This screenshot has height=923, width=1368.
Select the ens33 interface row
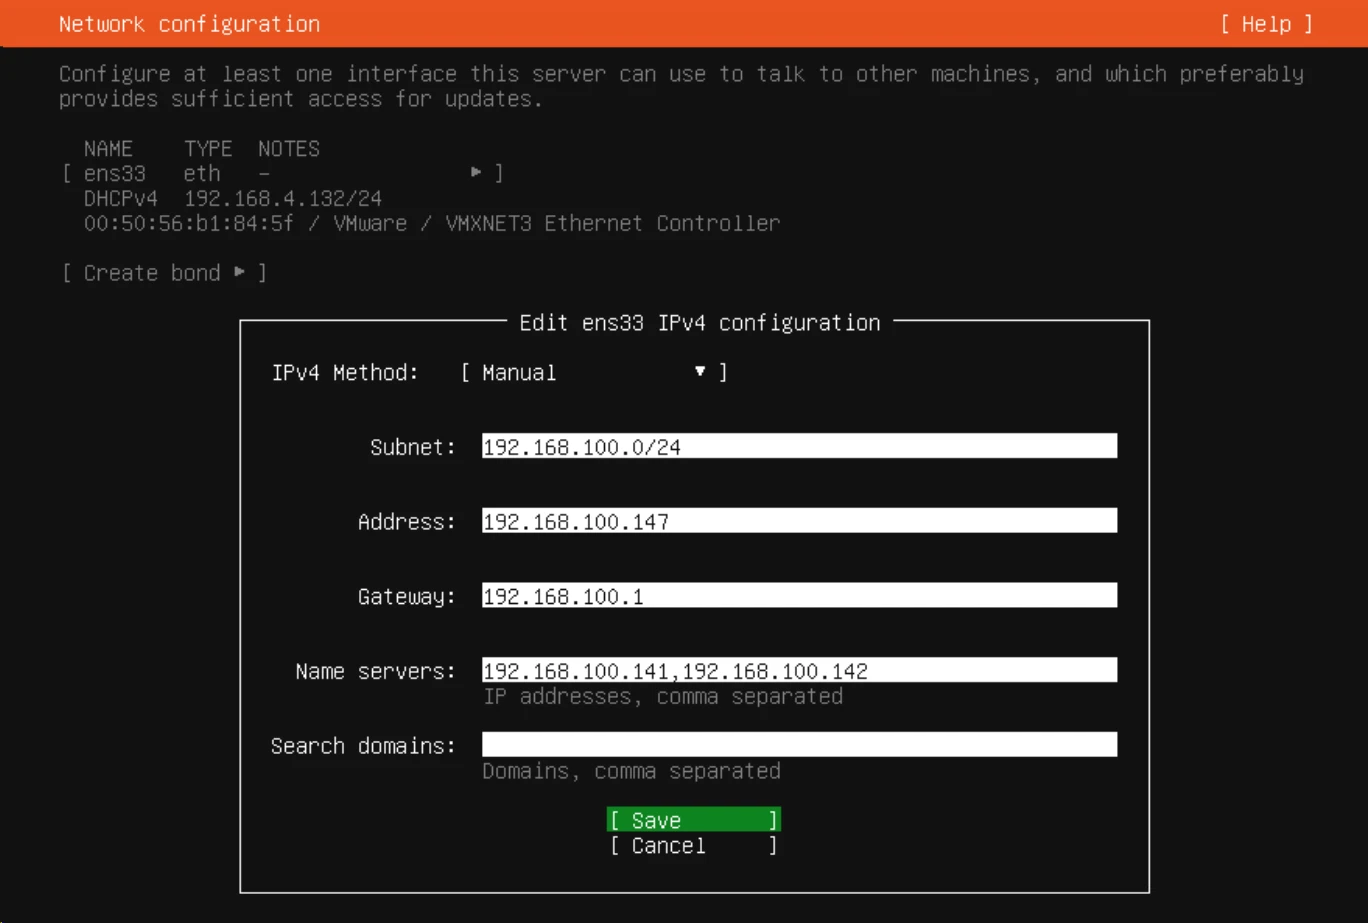pos(282,173)
